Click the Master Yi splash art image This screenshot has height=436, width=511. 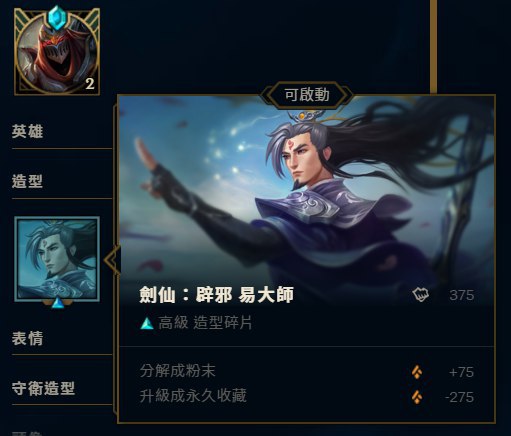[x=307, y=200]
